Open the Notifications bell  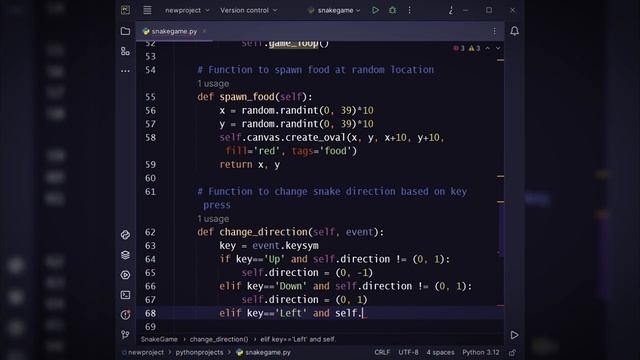tap(514, 31)
